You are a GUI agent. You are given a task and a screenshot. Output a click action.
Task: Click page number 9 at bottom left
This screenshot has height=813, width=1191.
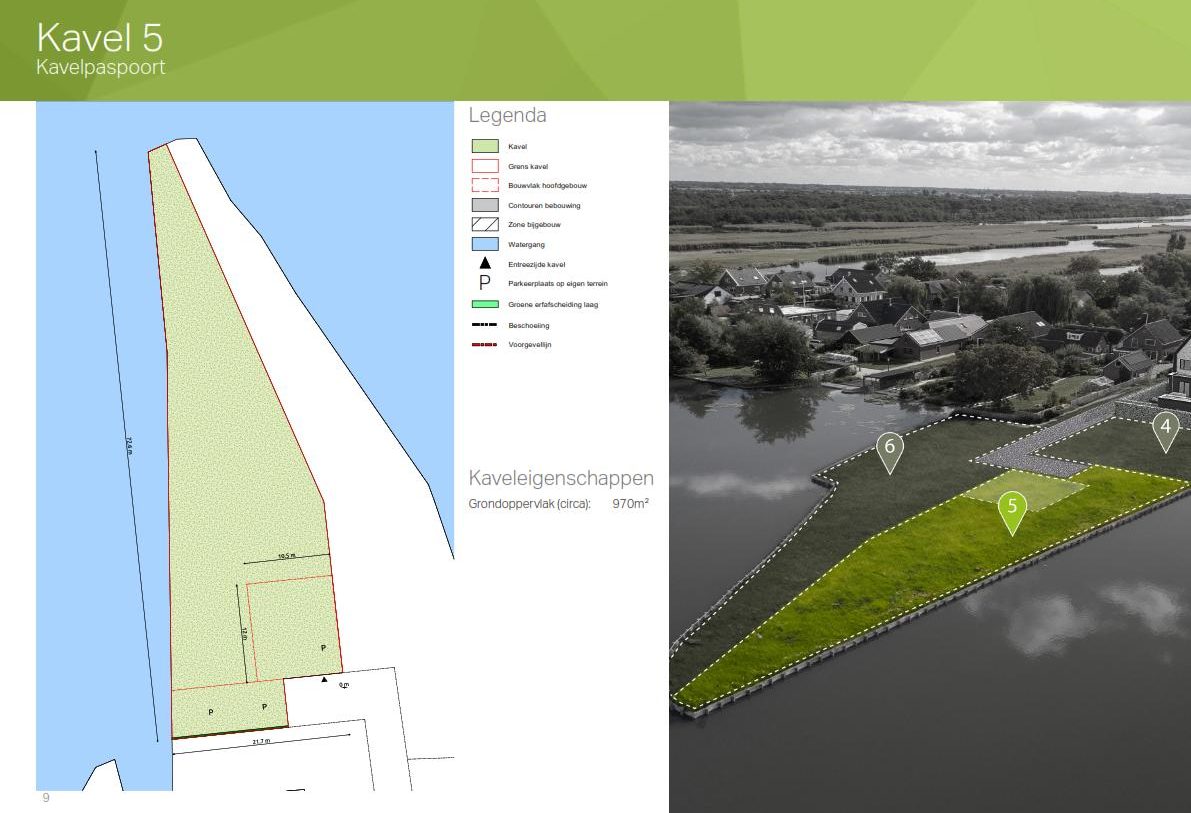[x=44, y=798]
